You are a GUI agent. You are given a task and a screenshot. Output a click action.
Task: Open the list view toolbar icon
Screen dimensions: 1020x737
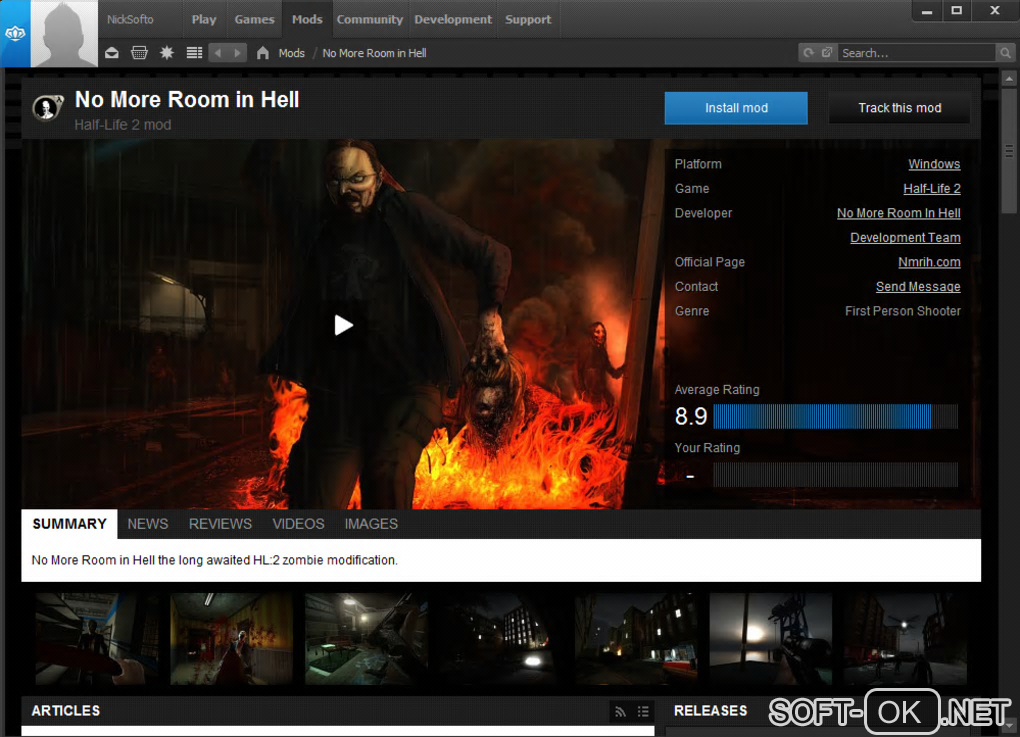click(194, 53)
